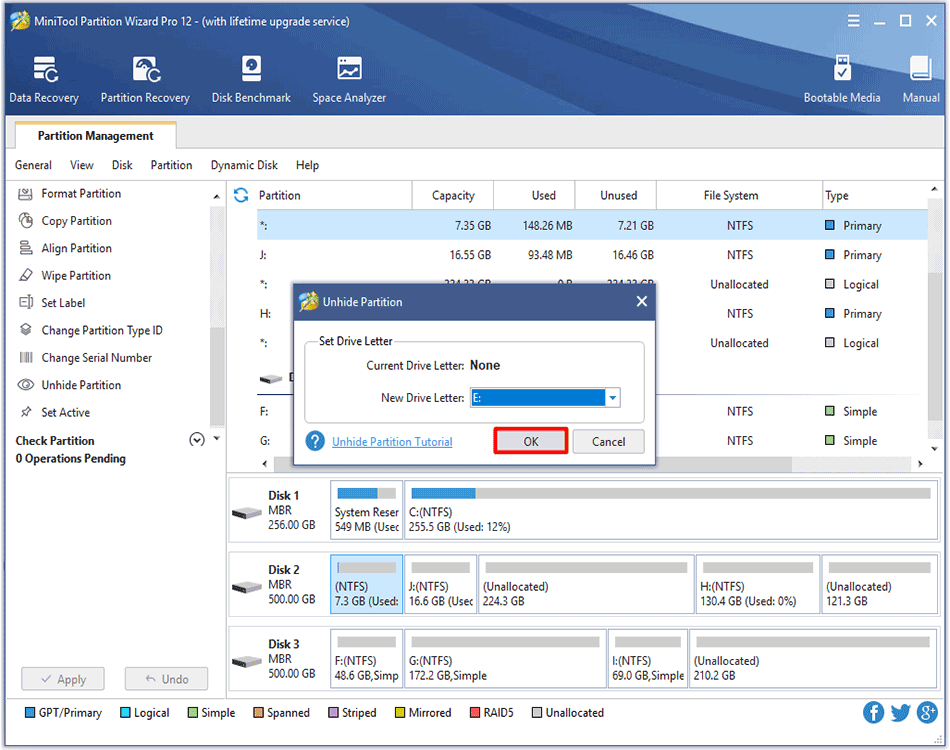Open the Disk Benchmark tool

point(251,79)
